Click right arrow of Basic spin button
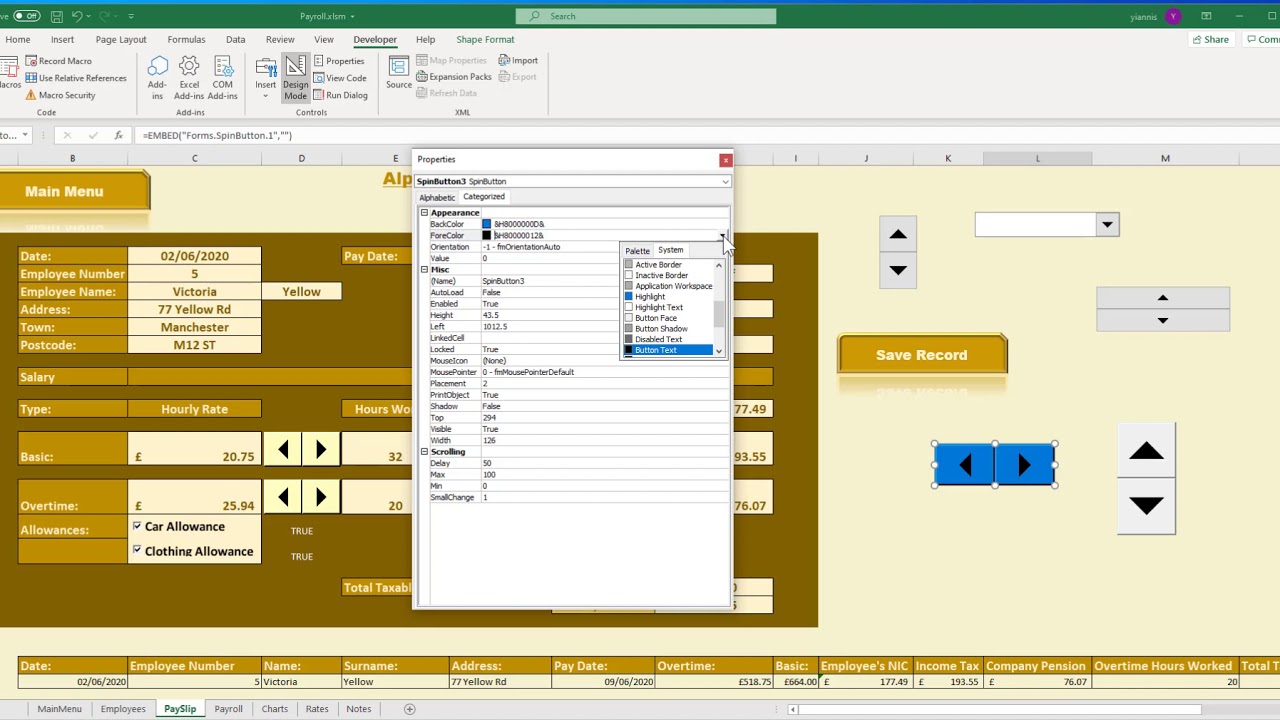The height and width of the screenshot is (720, 1280). tap(321, 450)
